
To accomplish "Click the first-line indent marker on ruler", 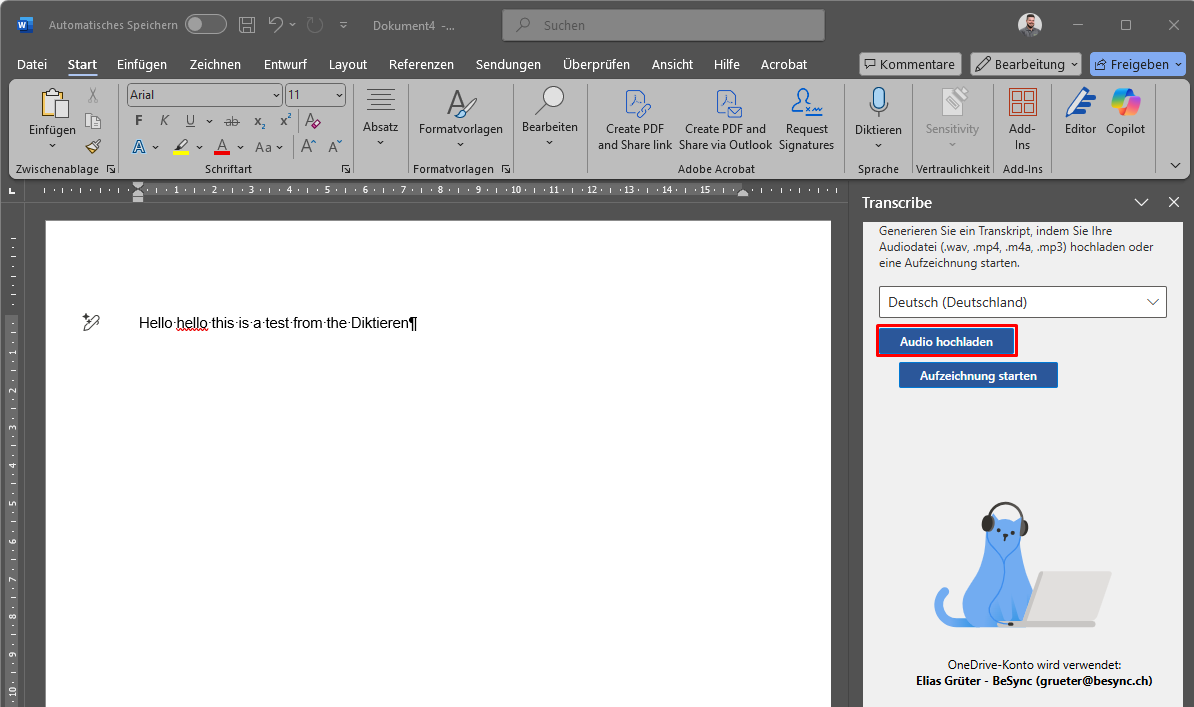I will [x=138, y=186].
